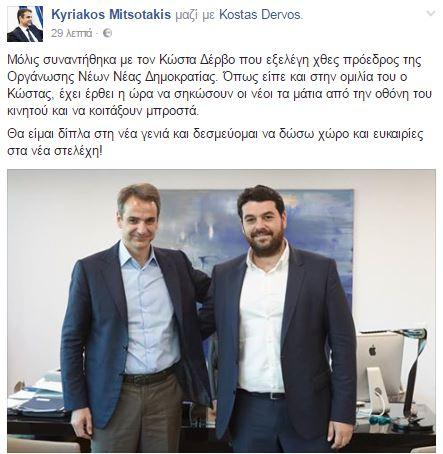Click the man in light blue shirt
The width and height of the screenshot is (443, 454).
point(136,317)
